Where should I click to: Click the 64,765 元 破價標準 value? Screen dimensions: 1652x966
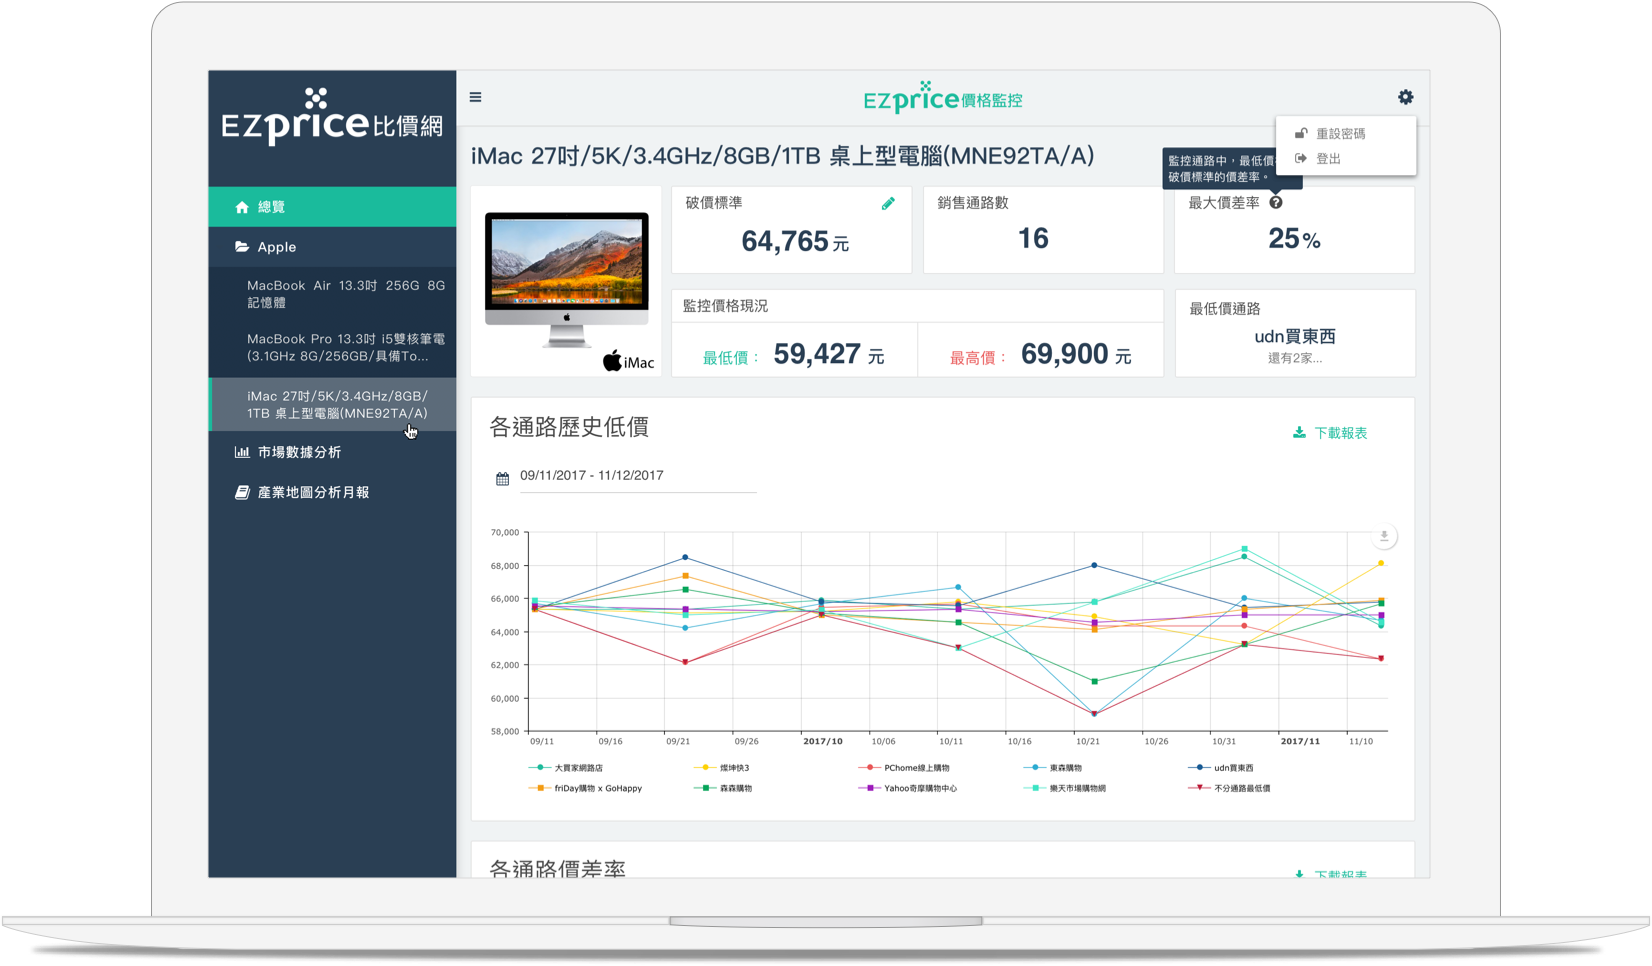[794, 241]
